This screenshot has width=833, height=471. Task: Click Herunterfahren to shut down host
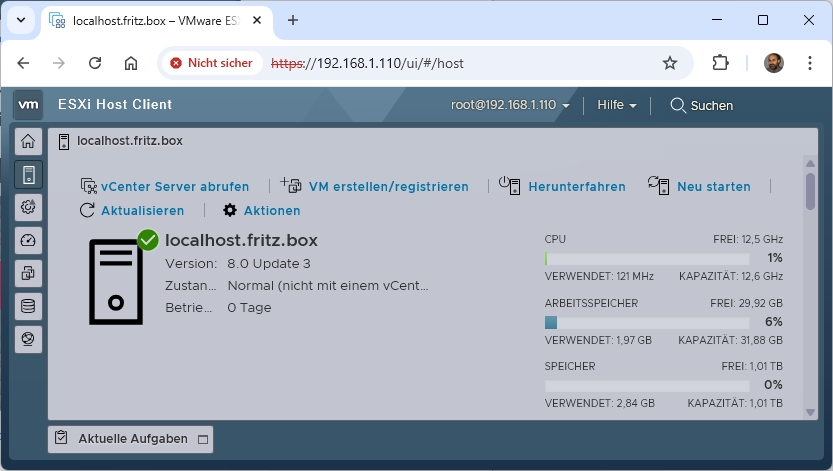pos(564,186)
